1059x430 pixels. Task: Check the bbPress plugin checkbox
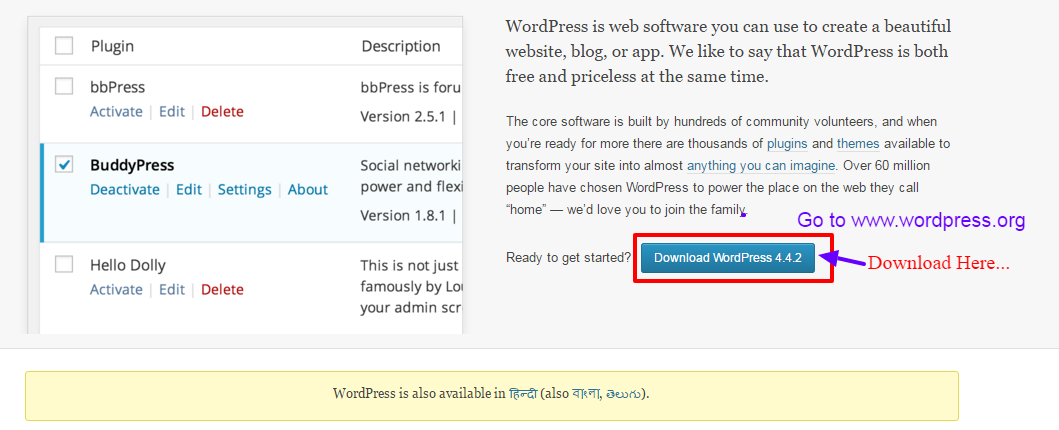coord(63,86)
